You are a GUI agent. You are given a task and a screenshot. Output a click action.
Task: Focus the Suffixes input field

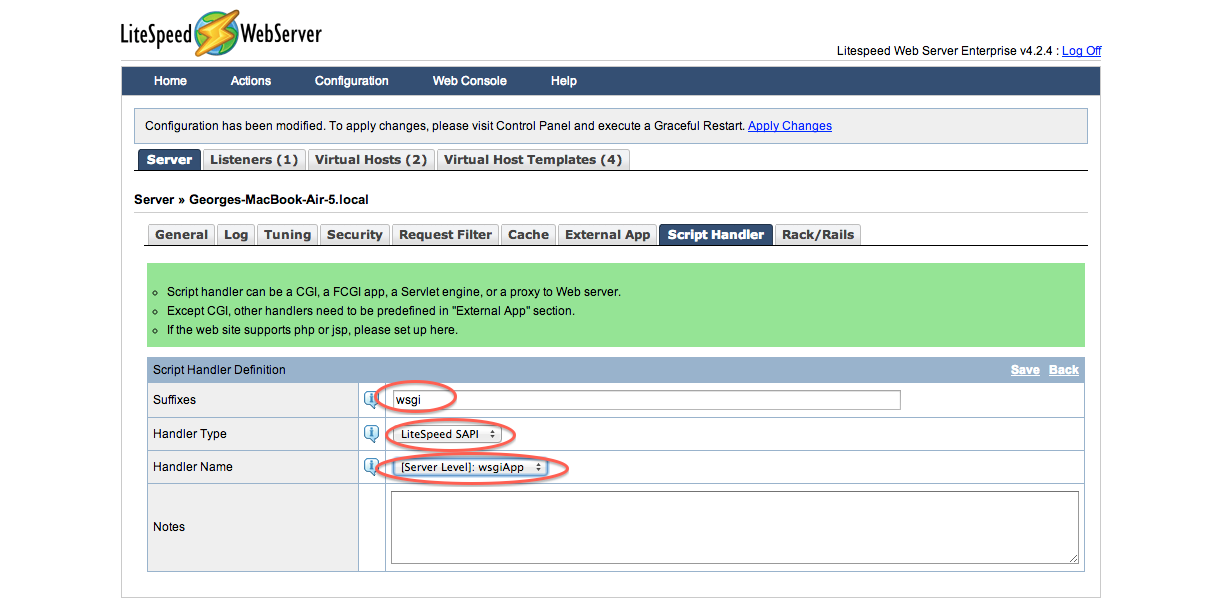click(646, 400)
